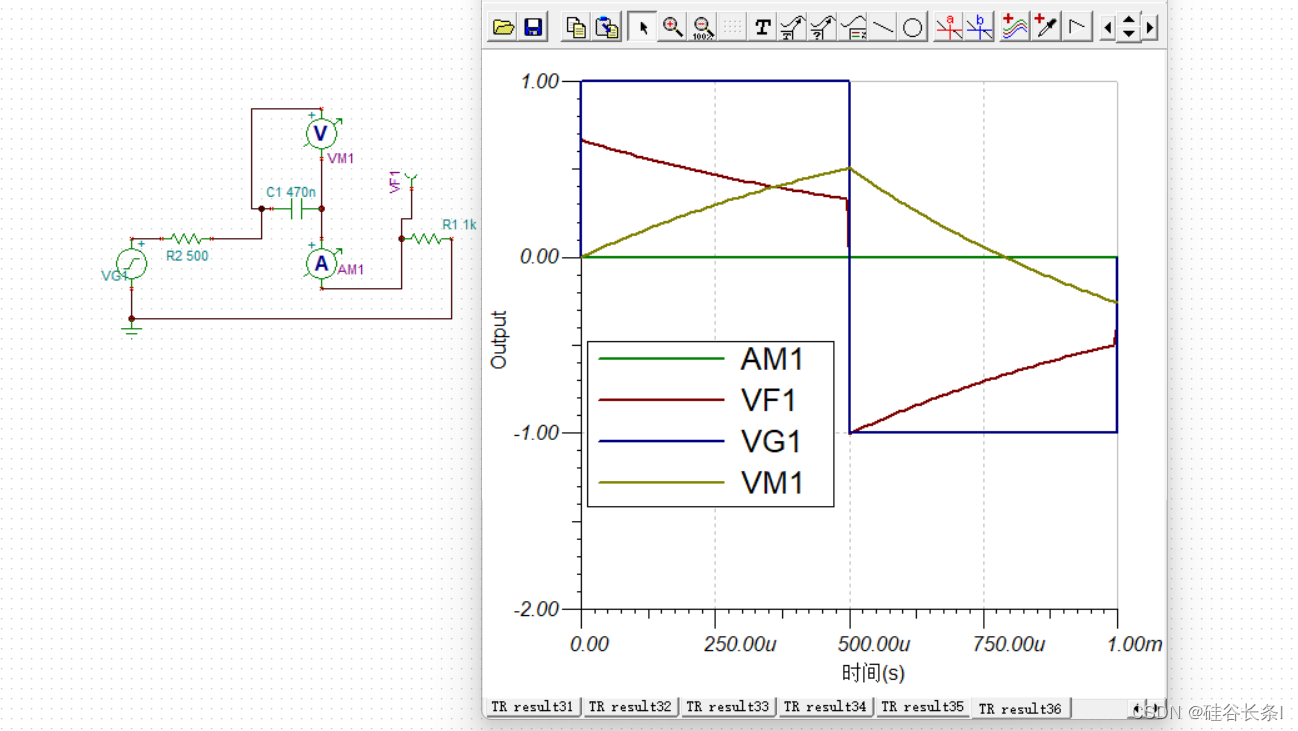Click the up arrow in toolbar stepper
Screen dimensions: 1298x731
[1129, 20]
